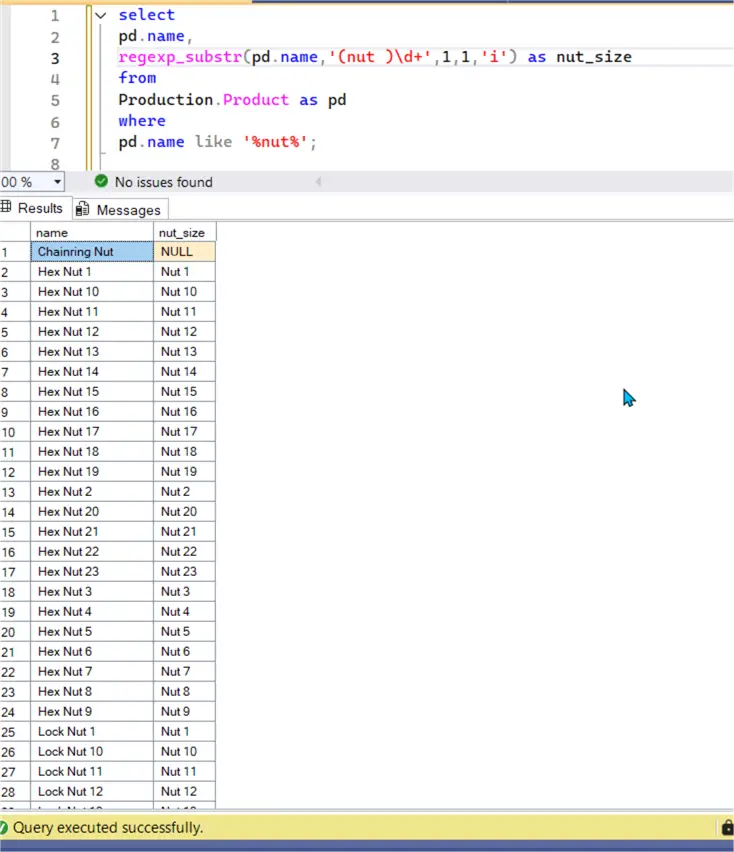Select the Nut 23 nut_size cell

(184, 572)
